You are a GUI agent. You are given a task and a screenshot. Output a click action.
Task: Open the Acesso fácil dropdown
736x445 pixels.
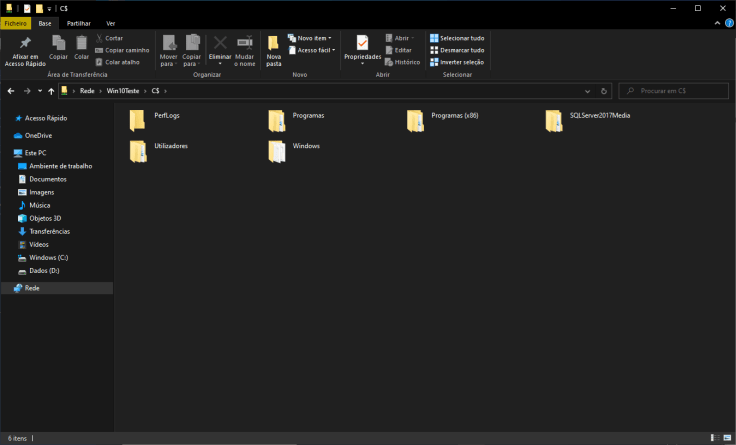click(311, 50)
